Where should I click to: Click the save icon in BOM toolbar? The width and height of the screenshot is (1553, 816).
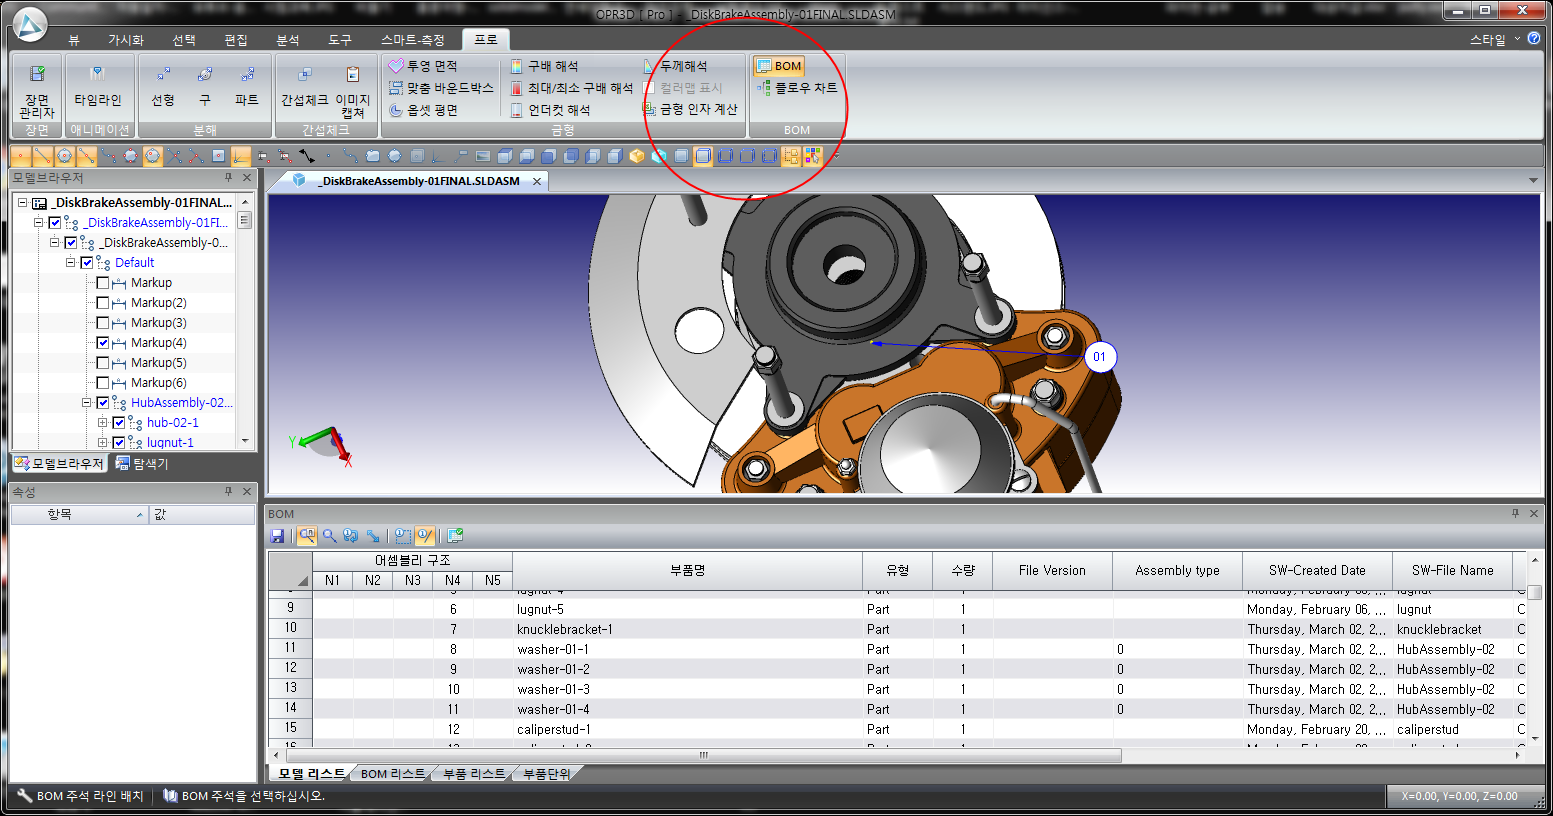(x=278, y=536)
